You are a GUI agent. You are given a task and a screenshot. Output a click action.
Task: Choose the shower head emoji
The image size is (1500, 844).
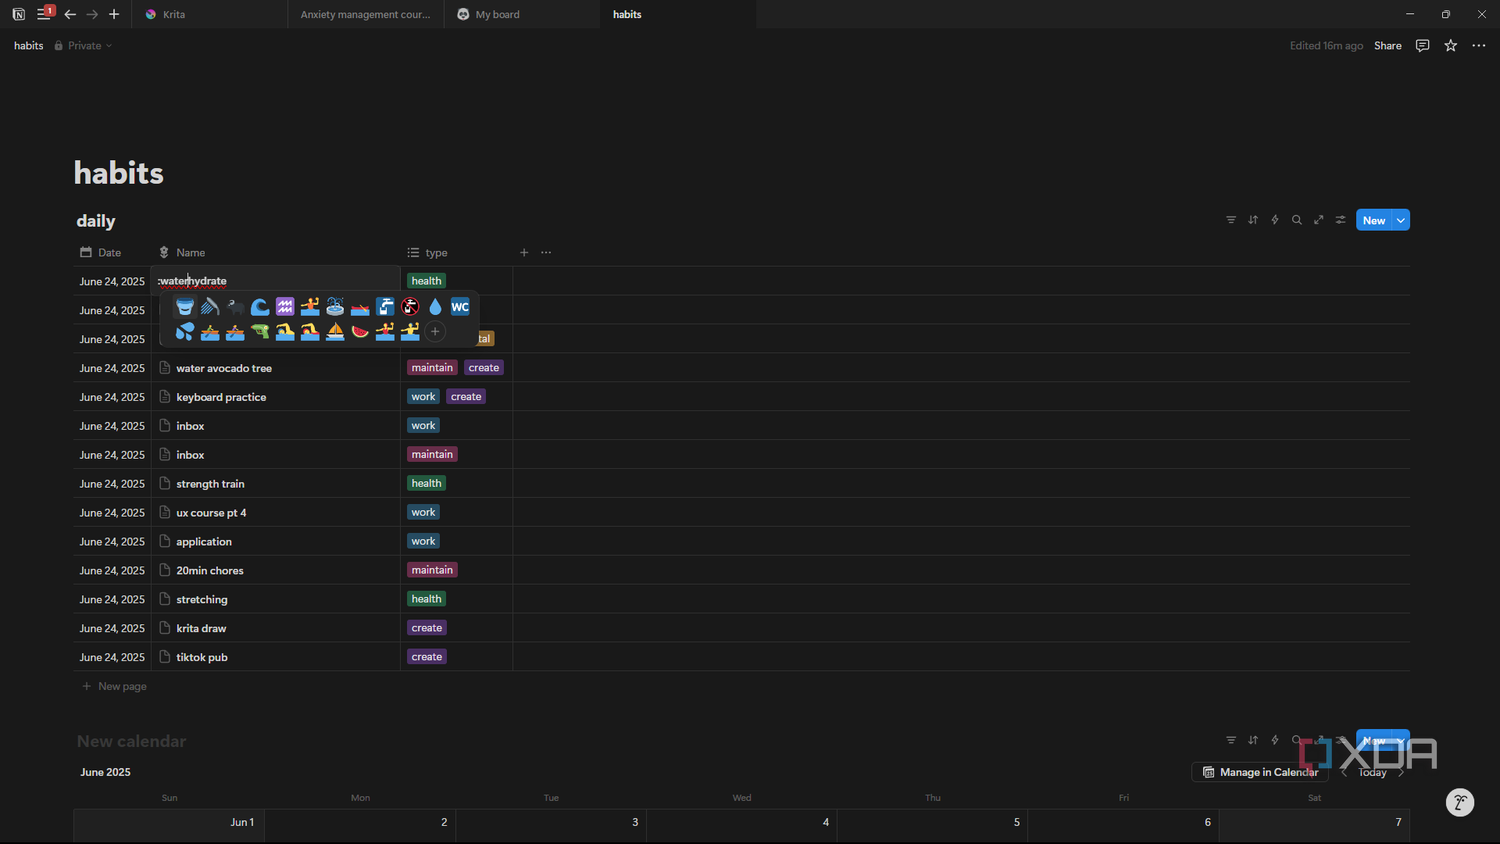pos(210,307)
